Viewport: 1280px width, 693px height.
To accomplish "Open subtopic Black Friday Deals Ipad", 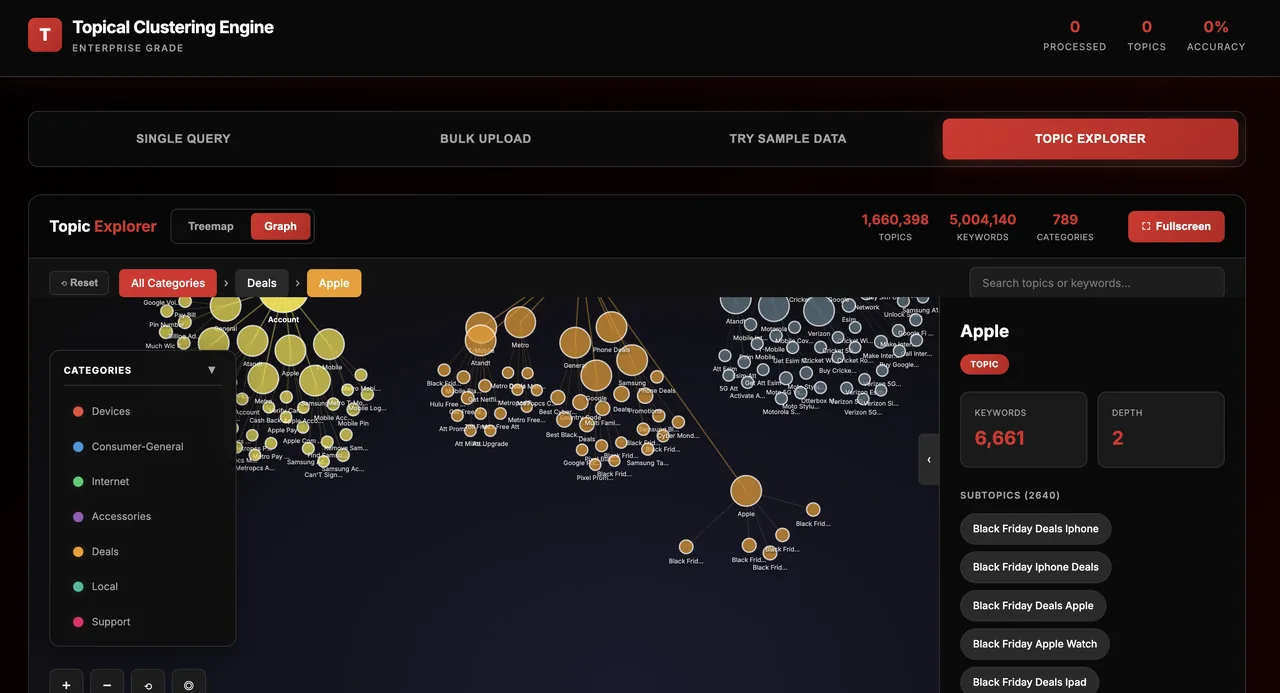I will [x=1029, y=682].
